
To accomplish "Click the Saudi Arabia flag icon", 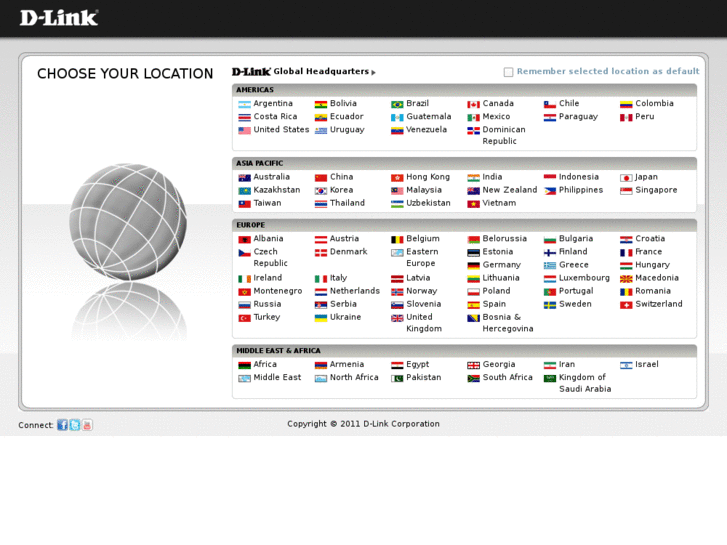I will 550,378.
